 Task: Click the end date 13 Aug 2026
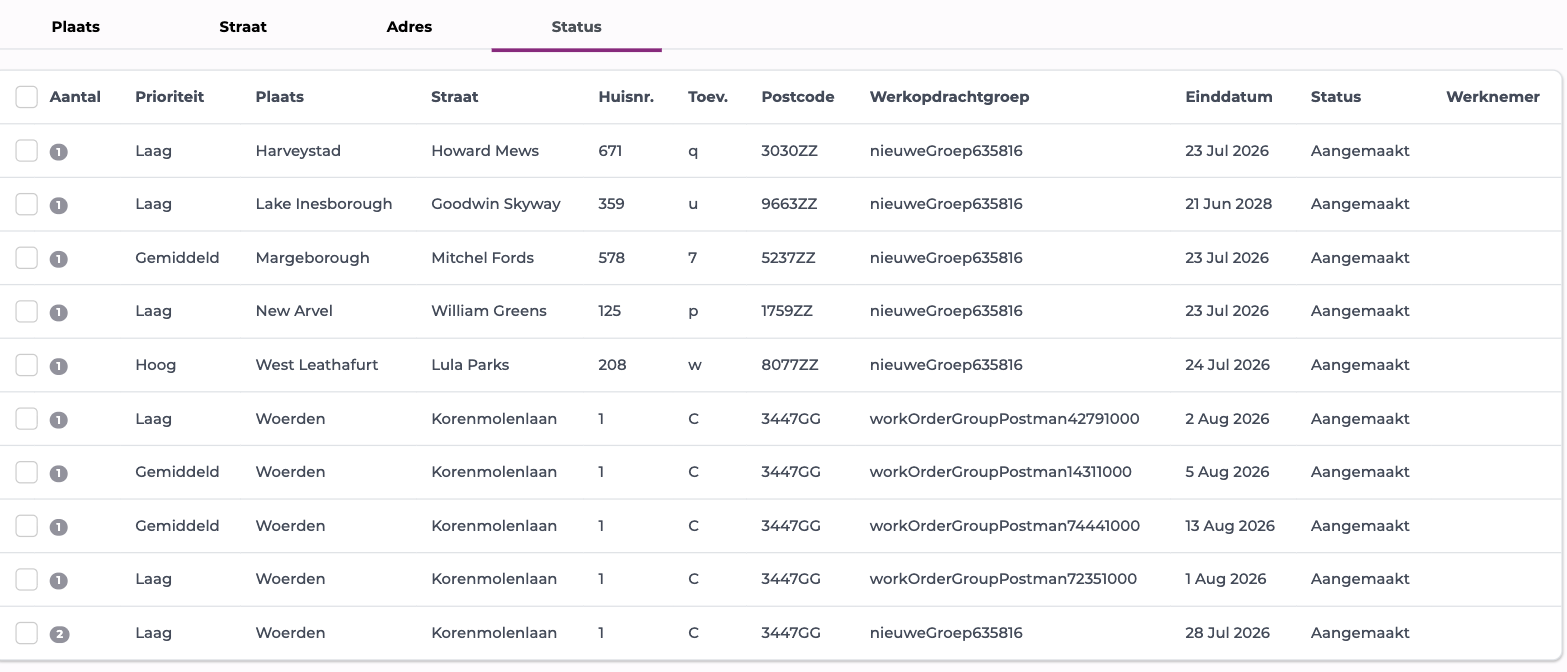1230,526
